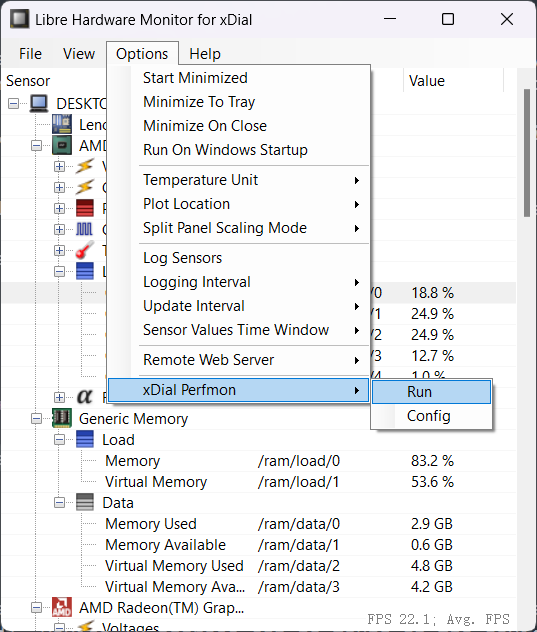537x632 pixels.
Task: Close the Options menu
Action: (x=142, y=54)
